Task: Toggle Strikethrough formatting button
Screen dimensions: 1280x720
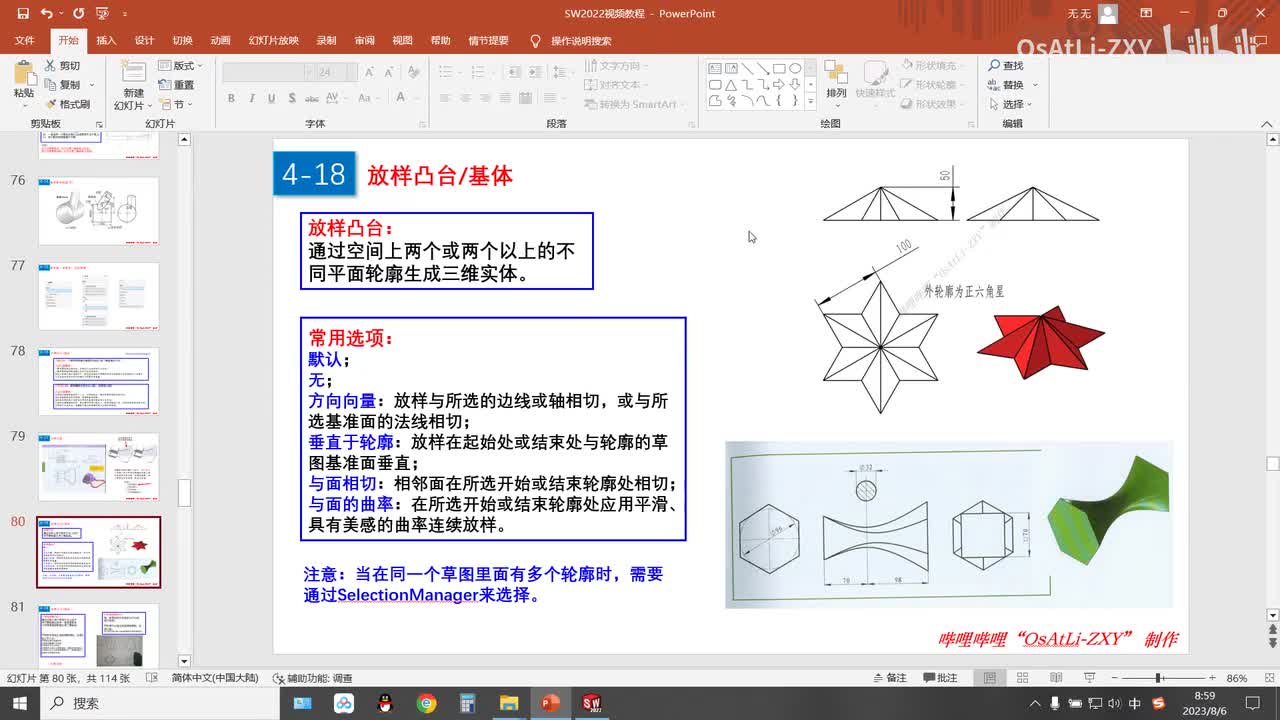Action: click(x=312, y=98)
